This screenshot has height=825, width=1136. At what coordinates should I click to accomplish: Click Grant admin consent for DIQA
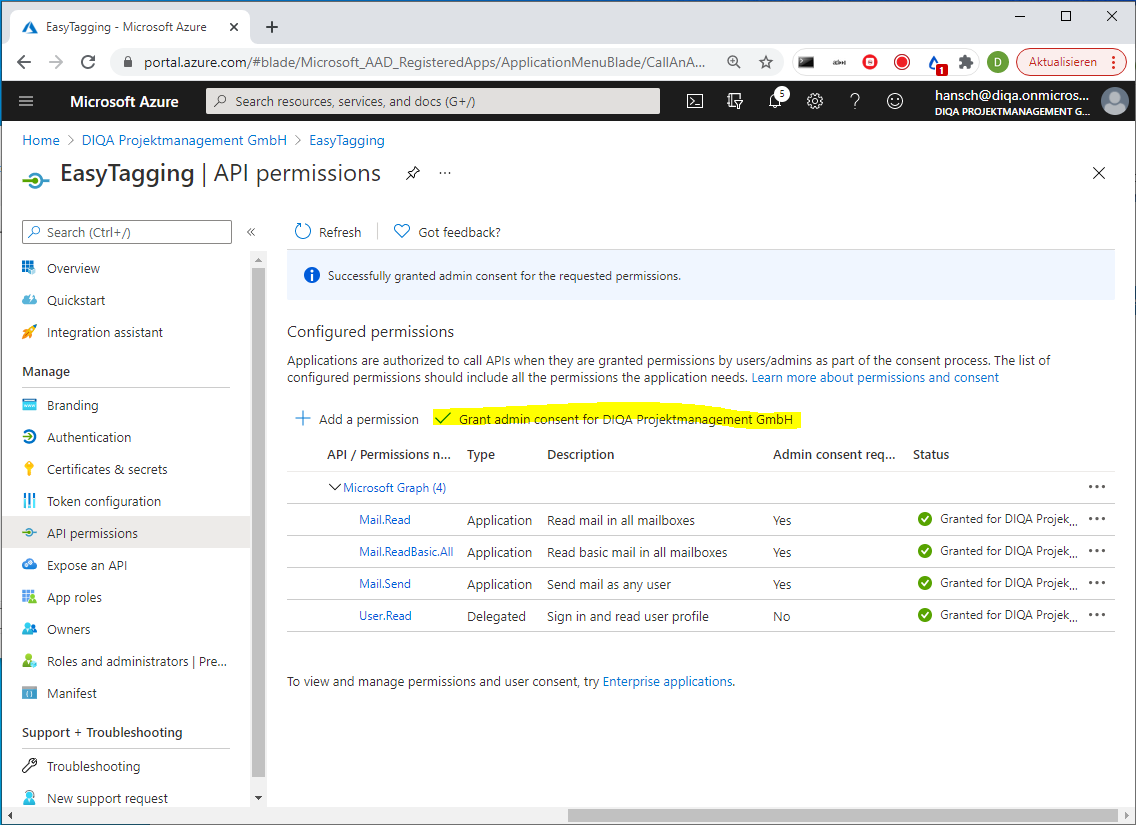[x=620, y=419]
